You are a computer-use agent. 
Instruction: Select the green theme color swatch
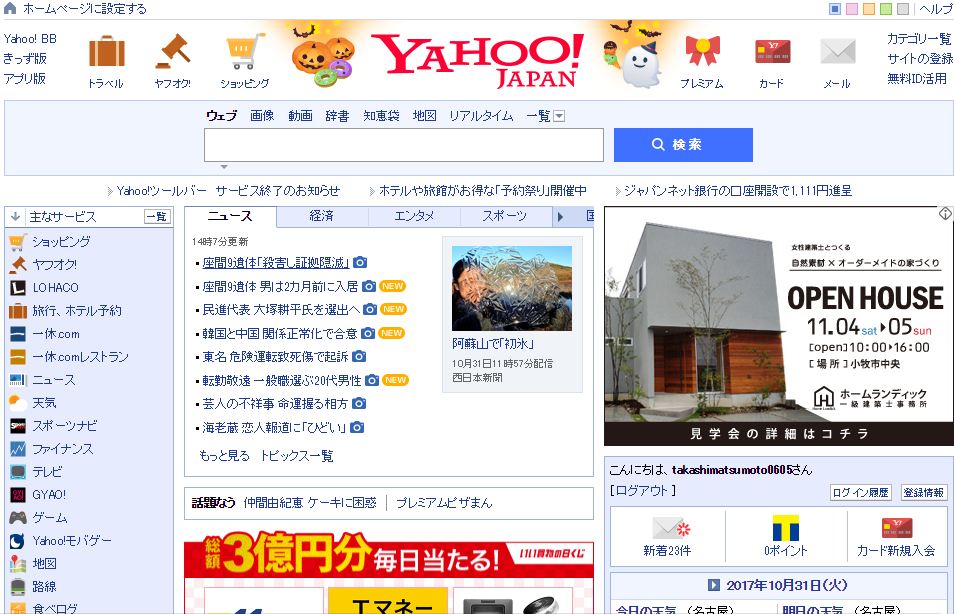pos(886,9)
